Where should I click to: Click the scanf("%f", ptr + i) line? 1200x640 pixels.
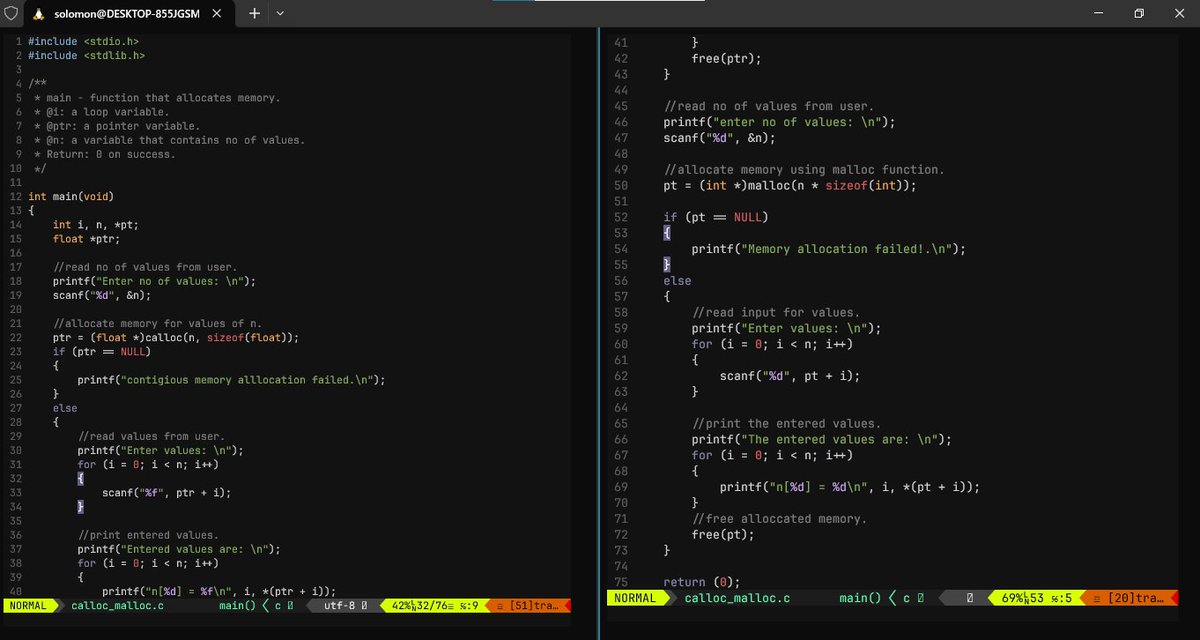pos(166,493)
